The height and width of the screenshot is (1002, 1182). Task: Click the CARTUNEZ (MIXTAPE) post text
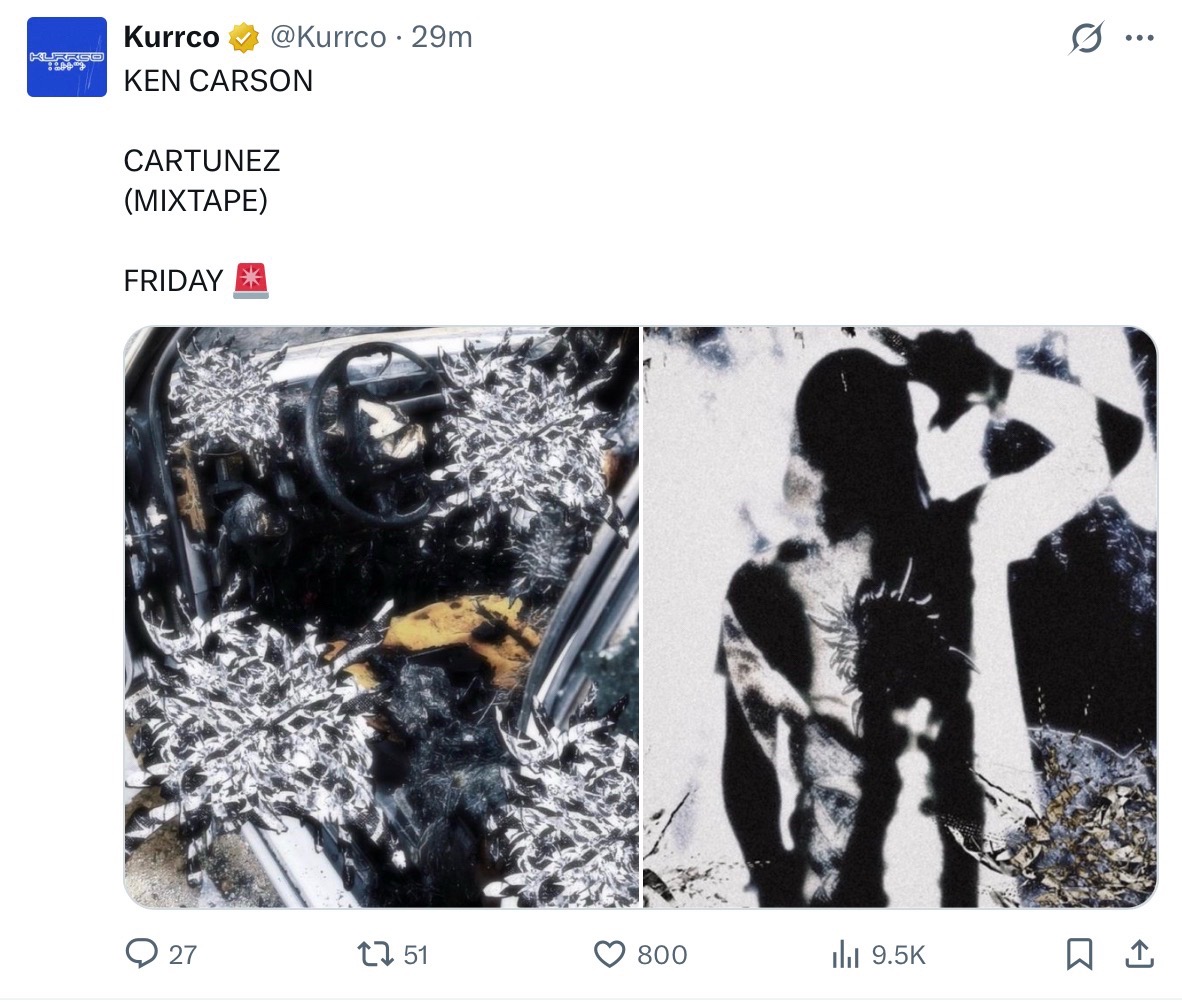201,180
